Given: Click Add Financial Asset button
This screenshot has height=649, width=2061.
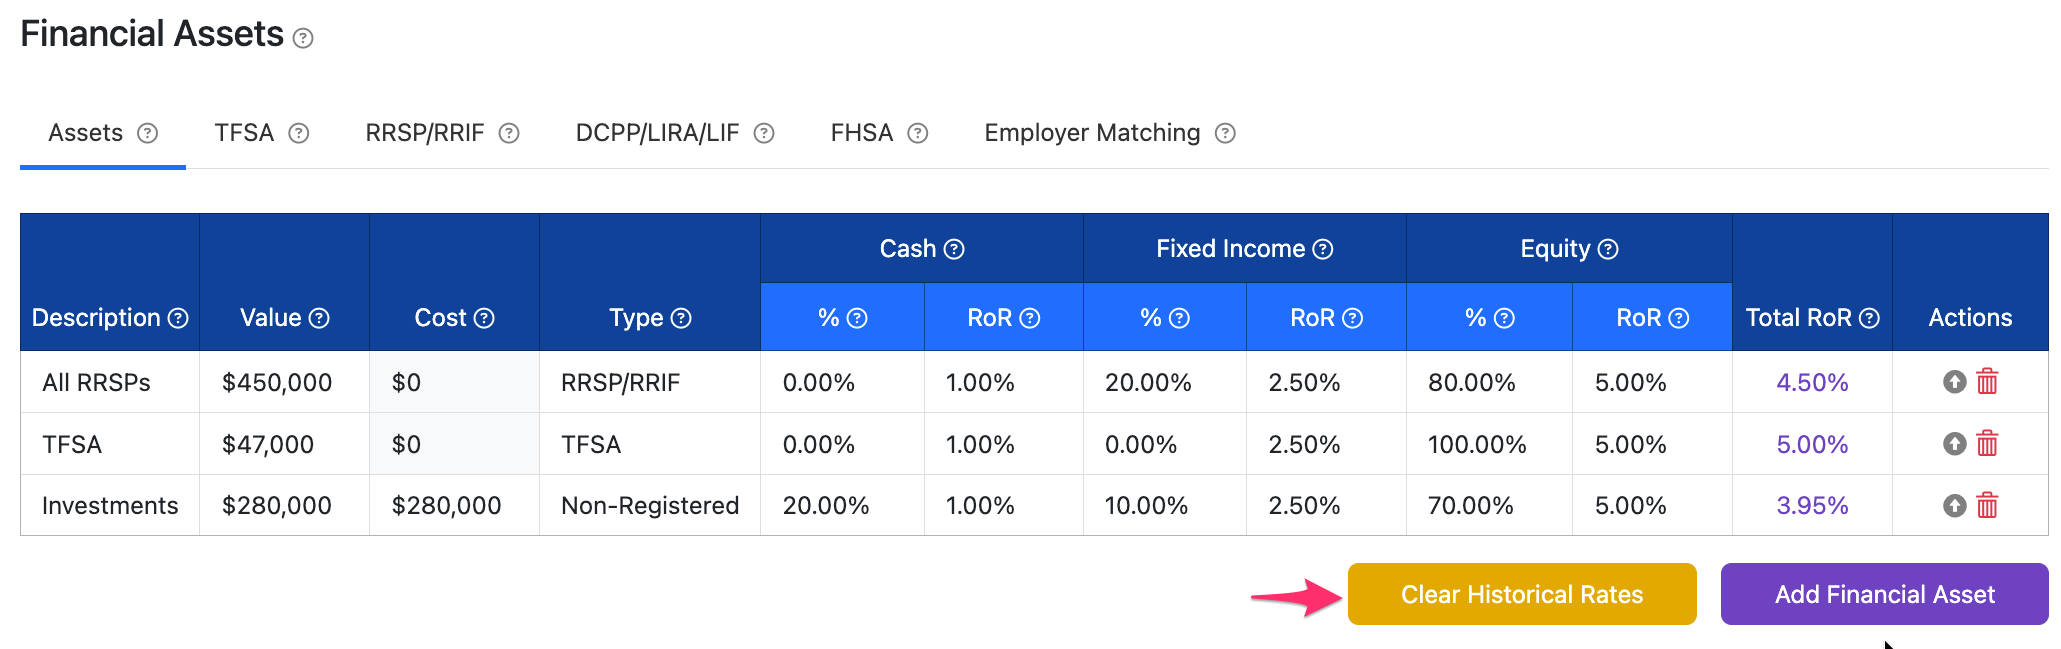Looking at the screenshot, I should point(1885,594).
